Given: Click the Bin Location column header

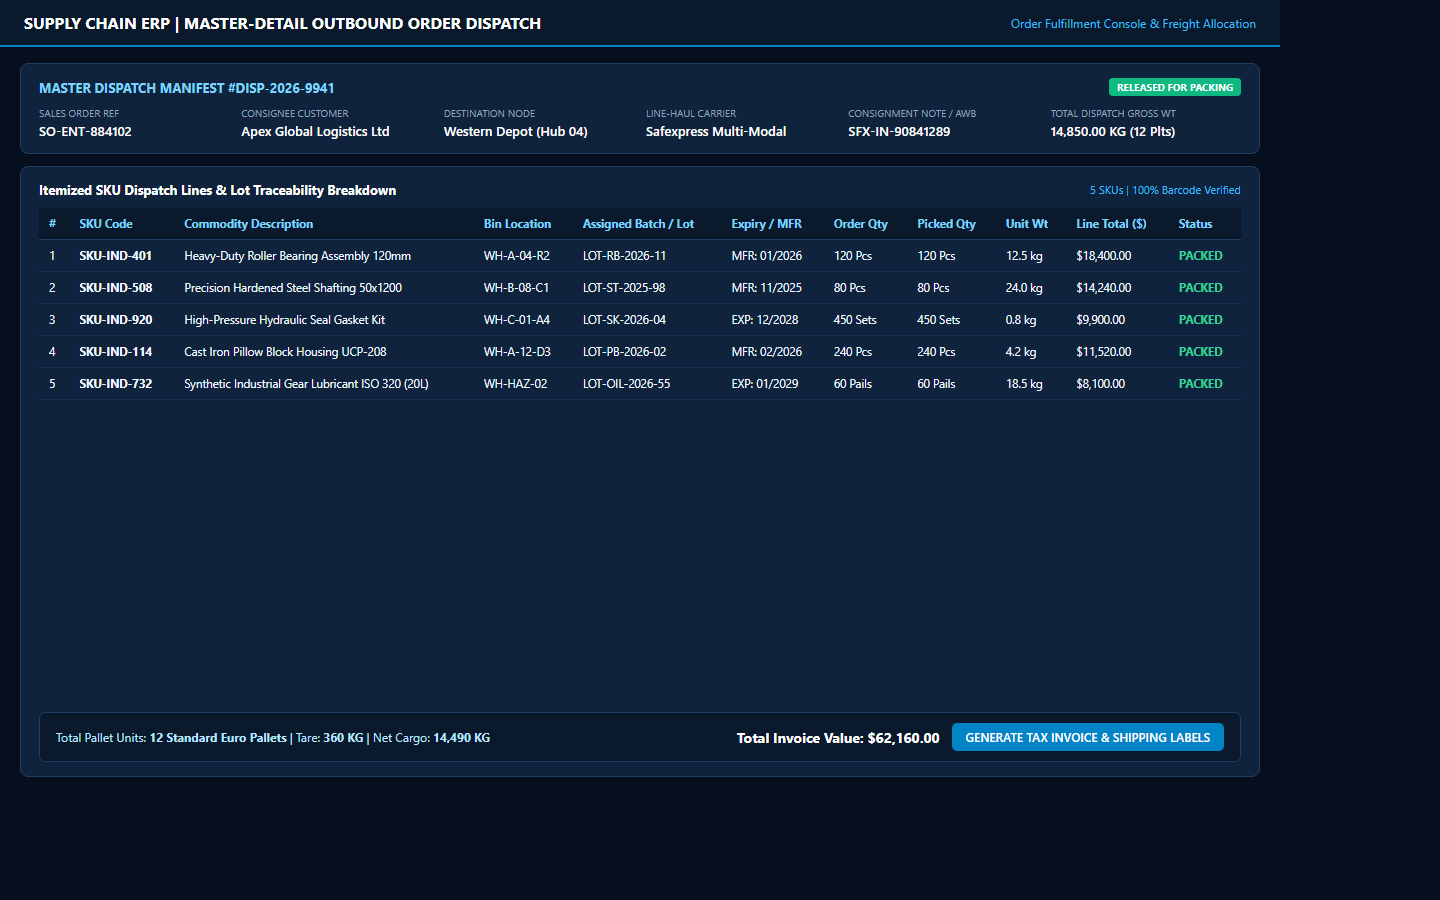Looking at the screenshot, I should 517,224.
